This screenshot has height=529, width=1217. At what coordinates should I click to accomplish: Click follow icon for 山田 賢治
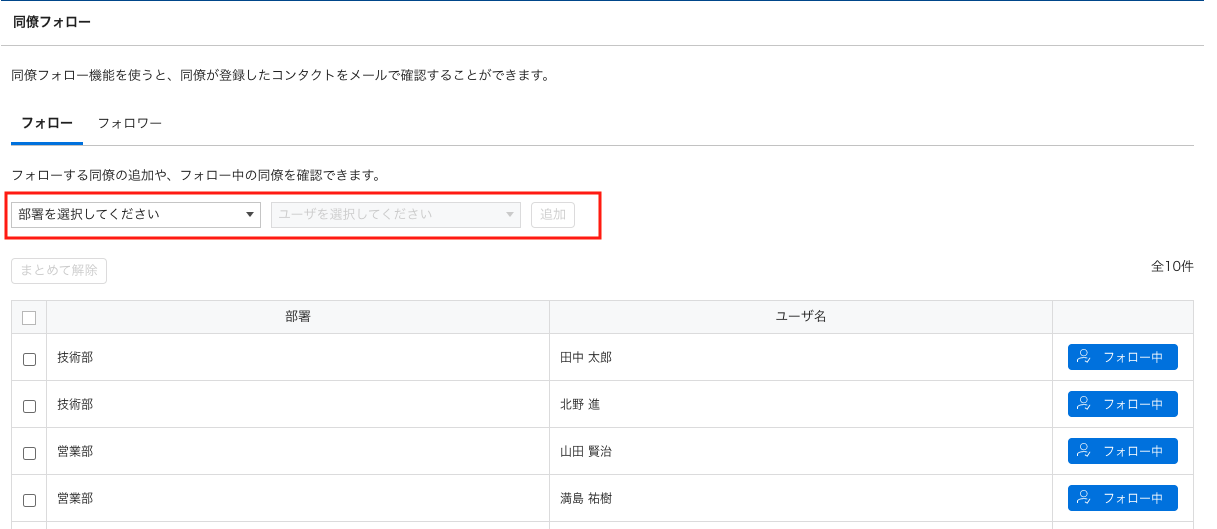(x=1083, y=451)
